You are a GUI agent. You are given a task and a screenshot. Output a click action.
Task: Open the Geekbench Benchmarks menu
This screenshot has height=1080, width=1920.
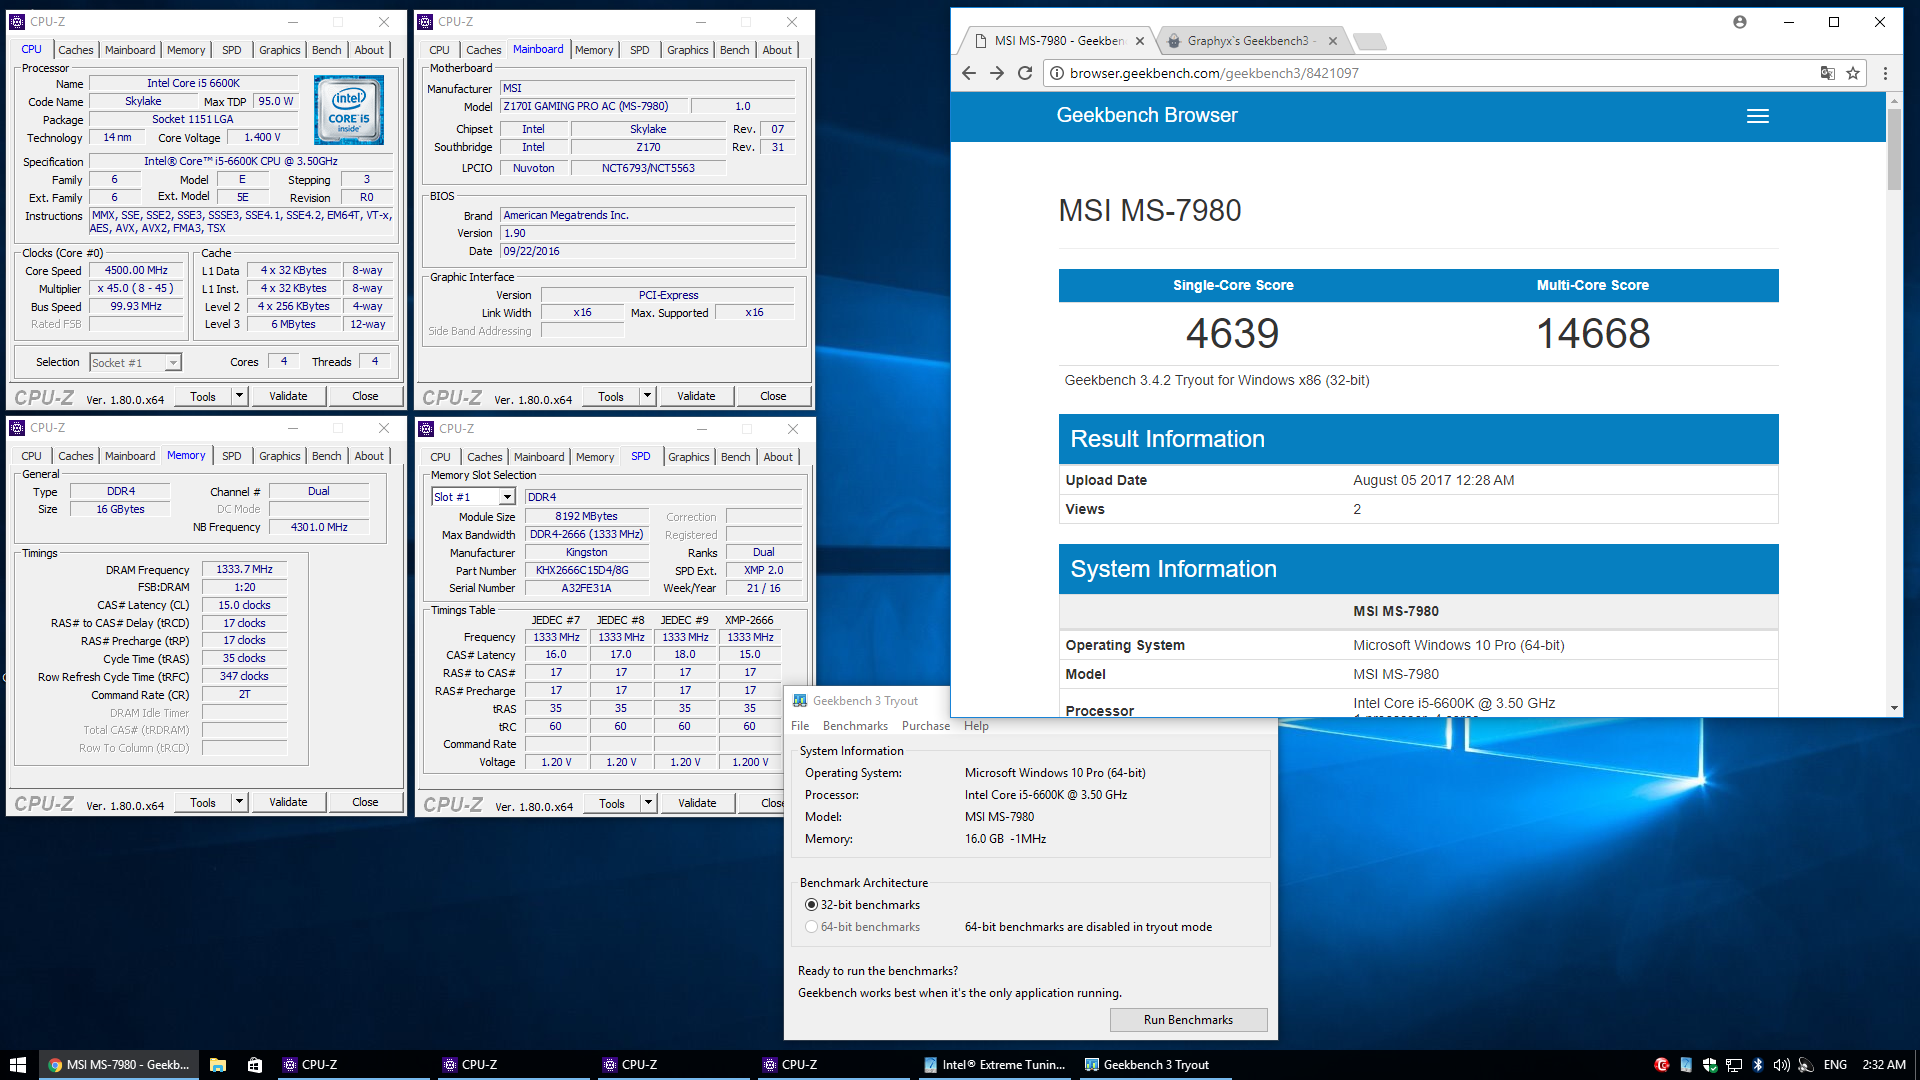(x=855, y=726)
